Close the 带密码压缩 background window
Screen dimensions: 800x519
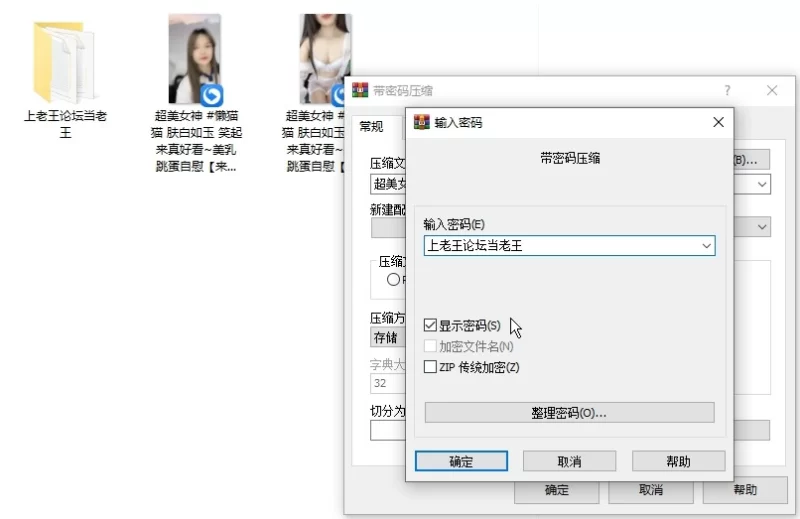pos(772,90)
